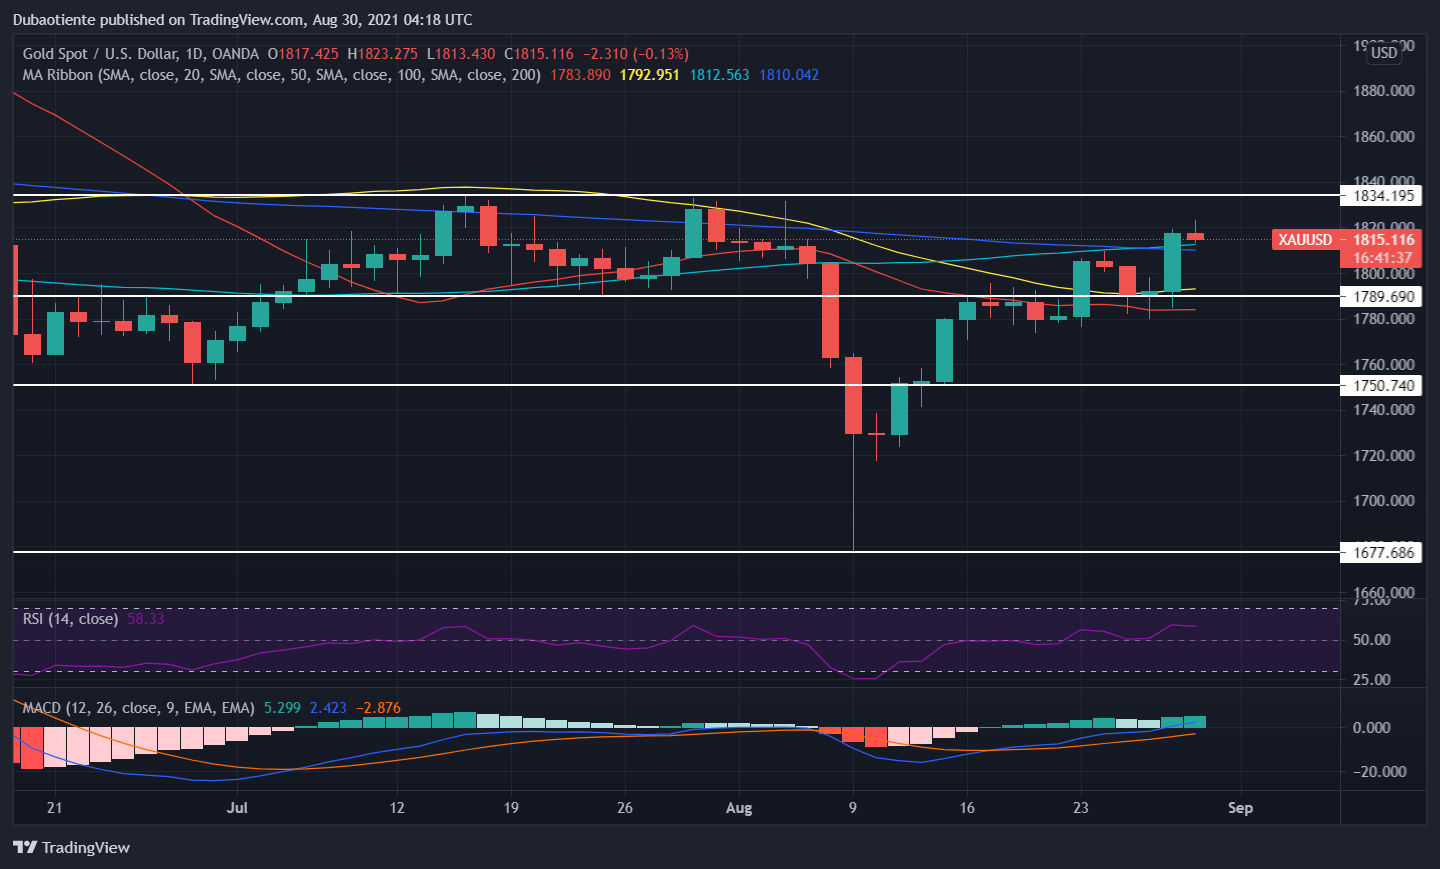Image resolution: width=1440 pixels, height=869 pixels.
Task: Click the 12 date label on time axis
Action: pyautogui.click(x=397, y=808)
